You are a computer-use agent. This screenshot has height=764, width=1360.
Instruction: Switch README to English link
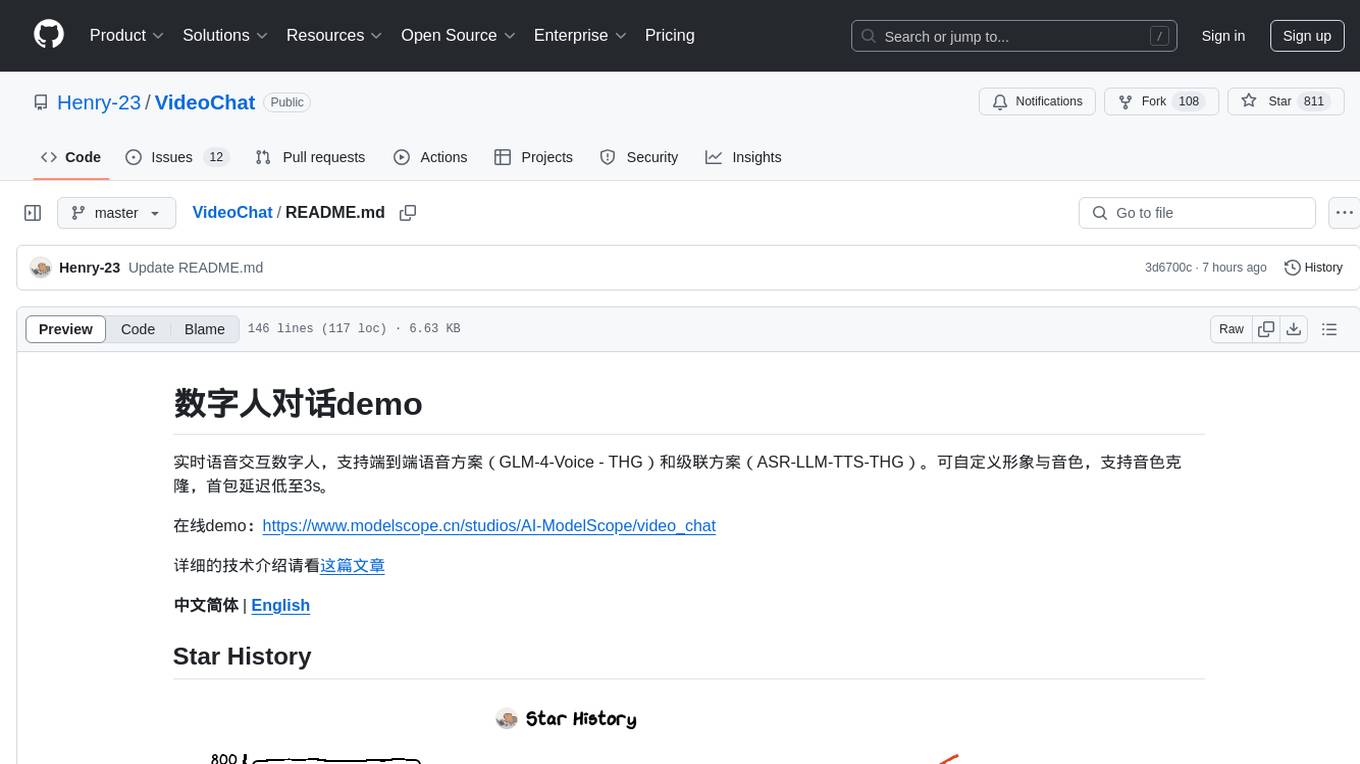click(x=280, y=605)
